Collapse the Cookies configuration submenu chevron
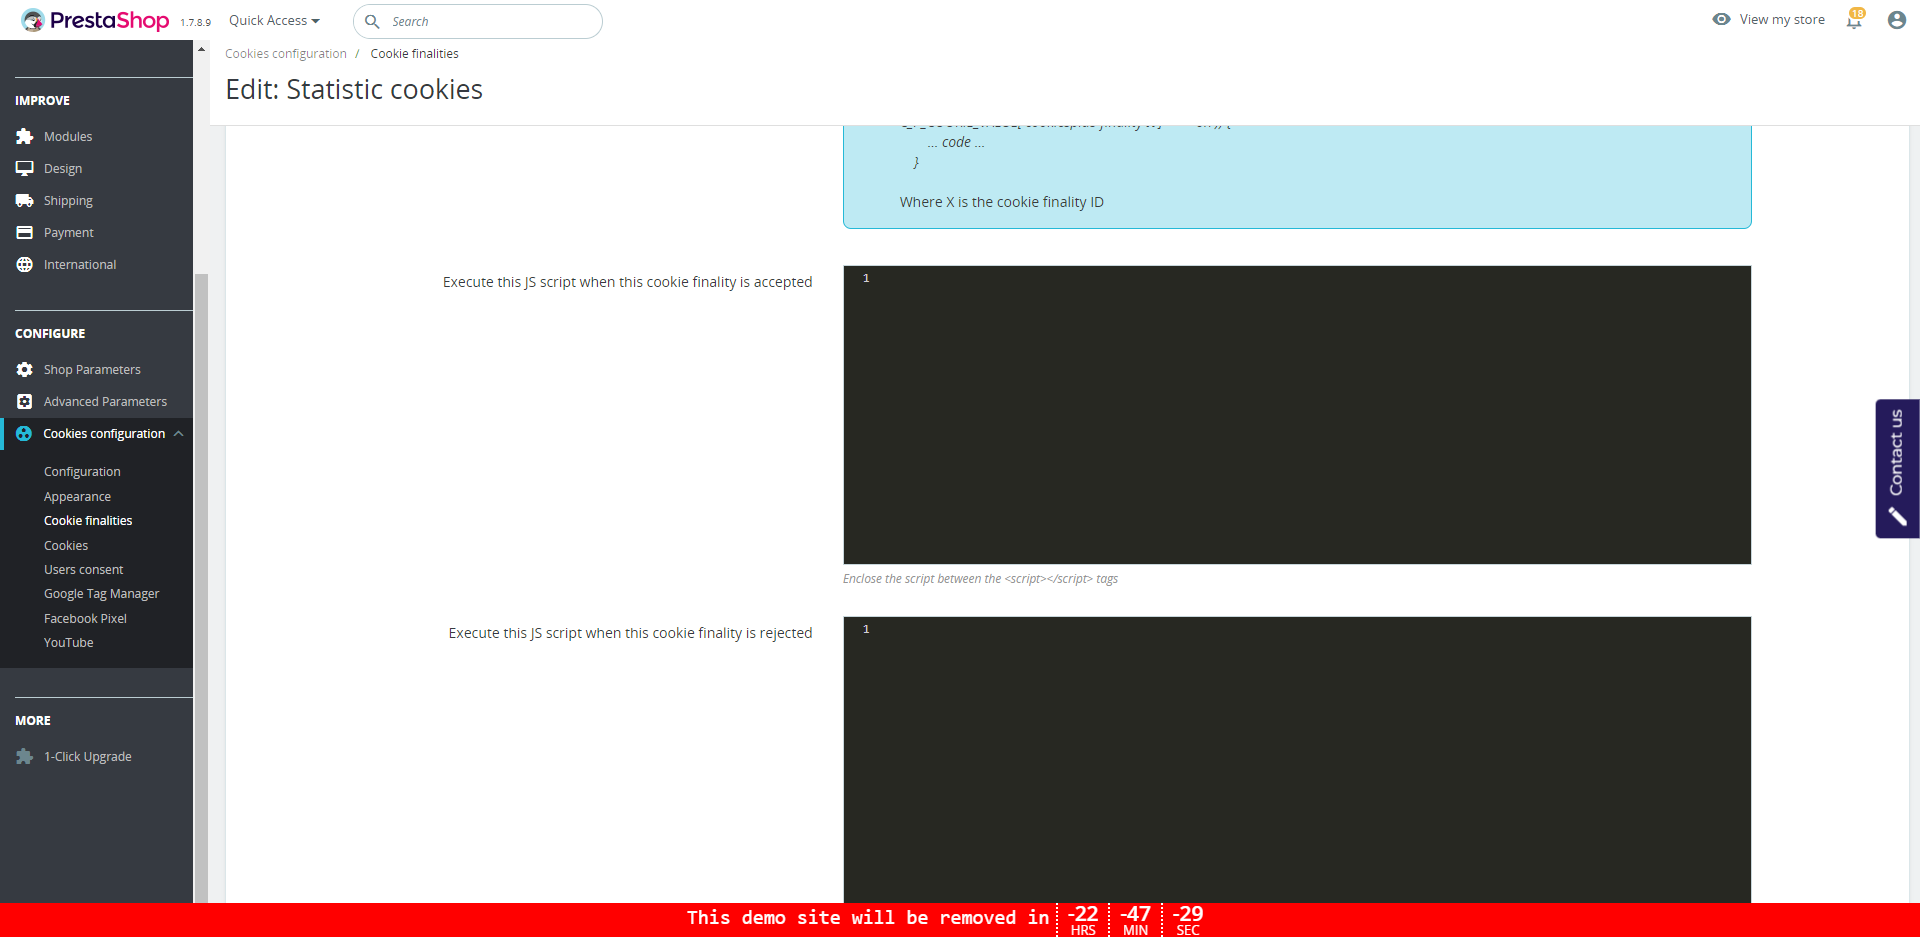The image size is (1920, 937). 178,433
